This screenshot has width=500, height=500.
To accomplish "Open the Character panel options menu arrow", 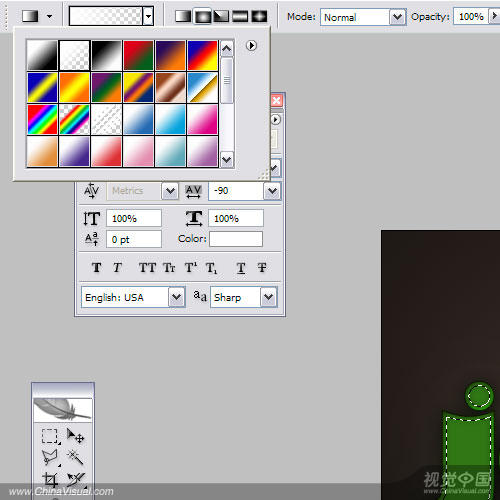I will tap(275, 119).
